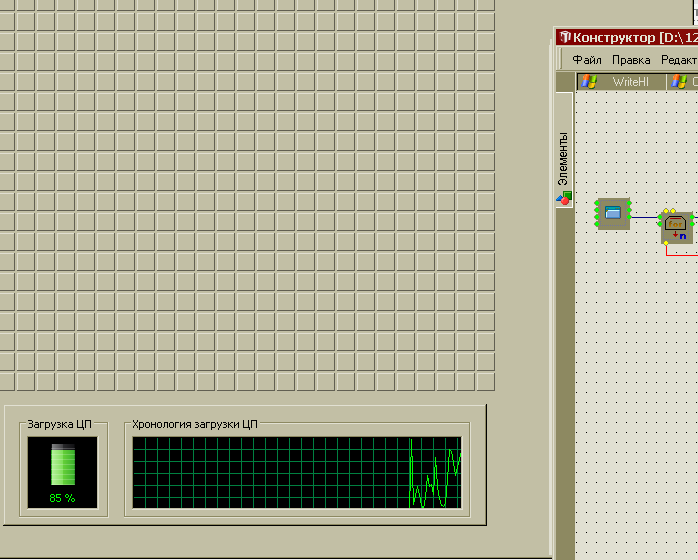
Task: Click the colored shapes icon under Элементы
Action: (x=564, y=199)
